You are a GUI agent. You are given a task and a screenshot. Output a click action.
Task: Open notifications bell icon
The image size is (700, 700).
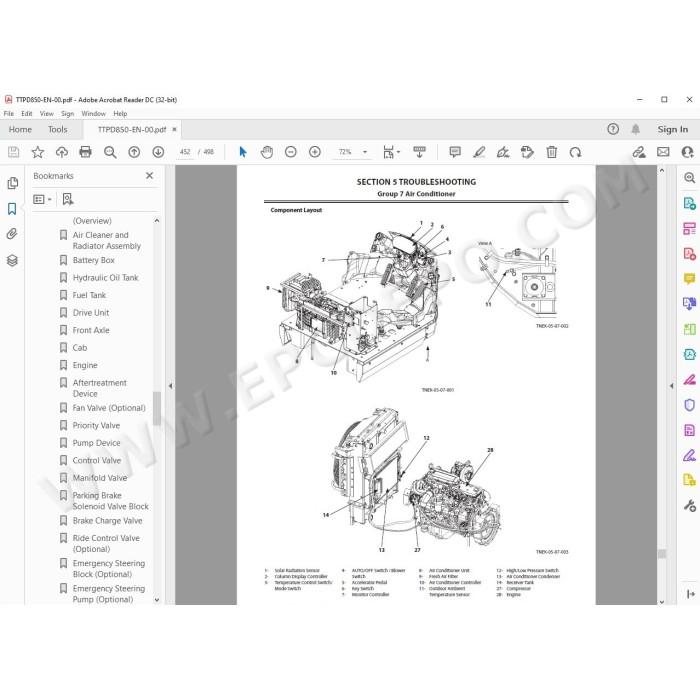[x=636, y=129]
